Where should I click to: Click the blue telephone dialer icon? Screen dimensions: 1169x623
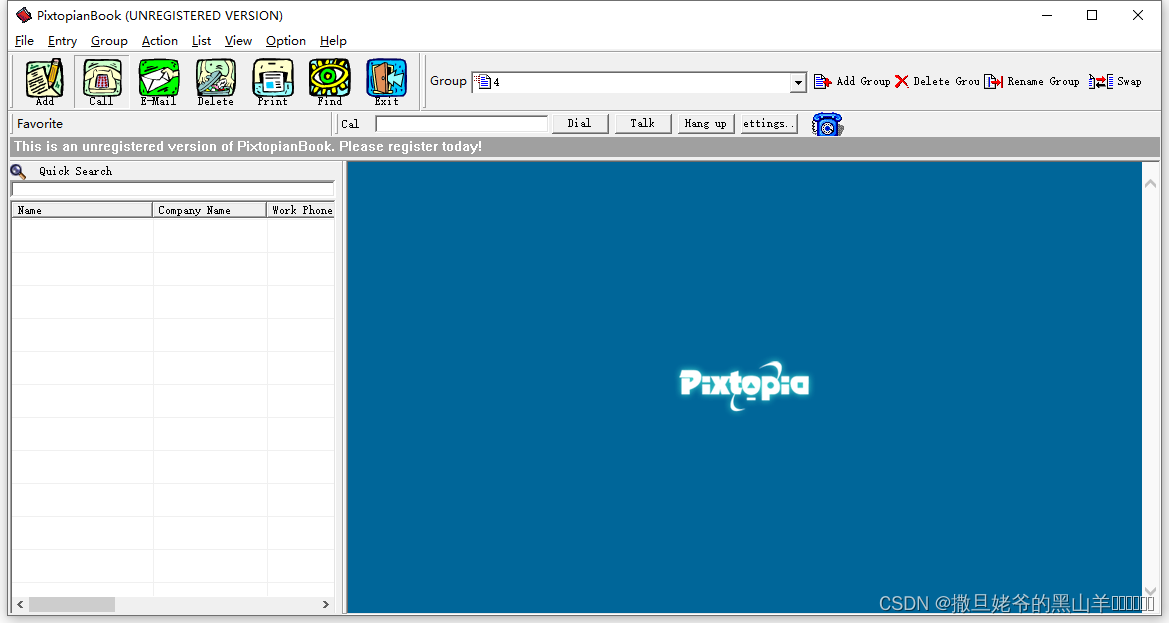pos(827,124)
